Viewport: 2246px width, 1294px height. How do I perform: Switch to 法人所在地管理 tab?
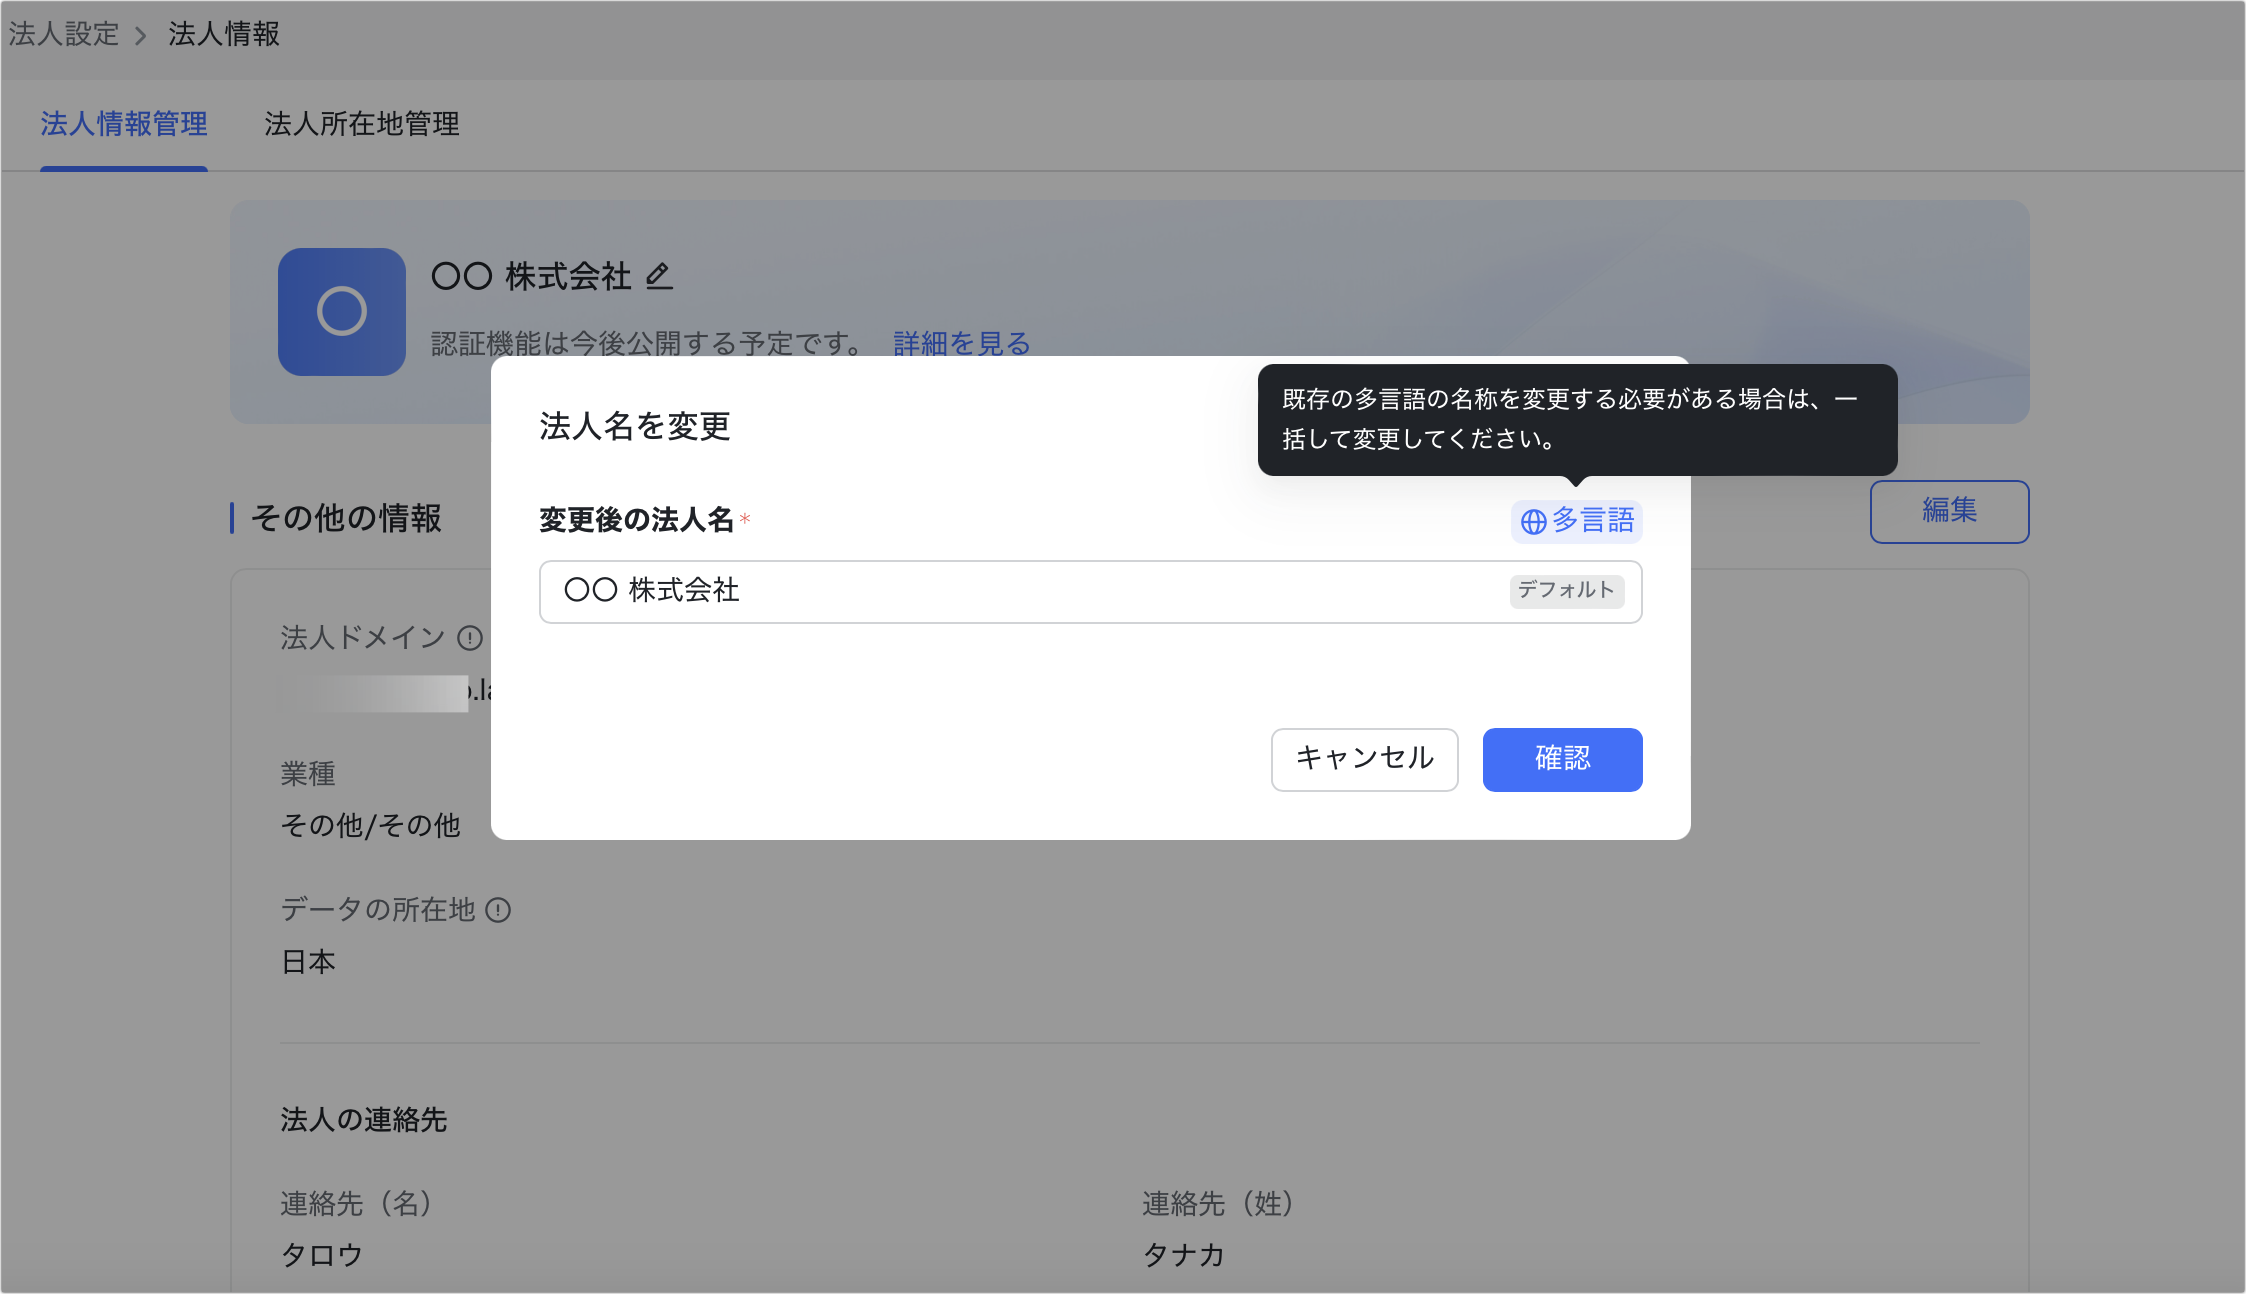[361, 124]
